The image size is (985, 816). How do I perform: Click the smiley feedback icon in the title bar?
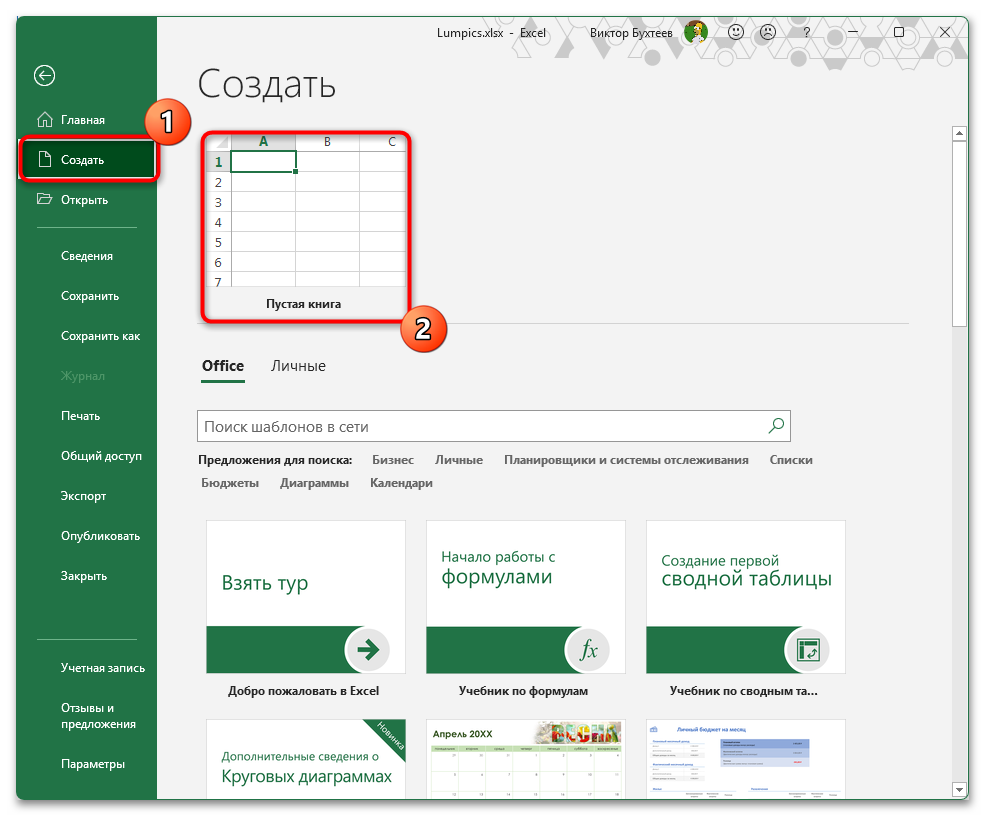coord(735,32)
